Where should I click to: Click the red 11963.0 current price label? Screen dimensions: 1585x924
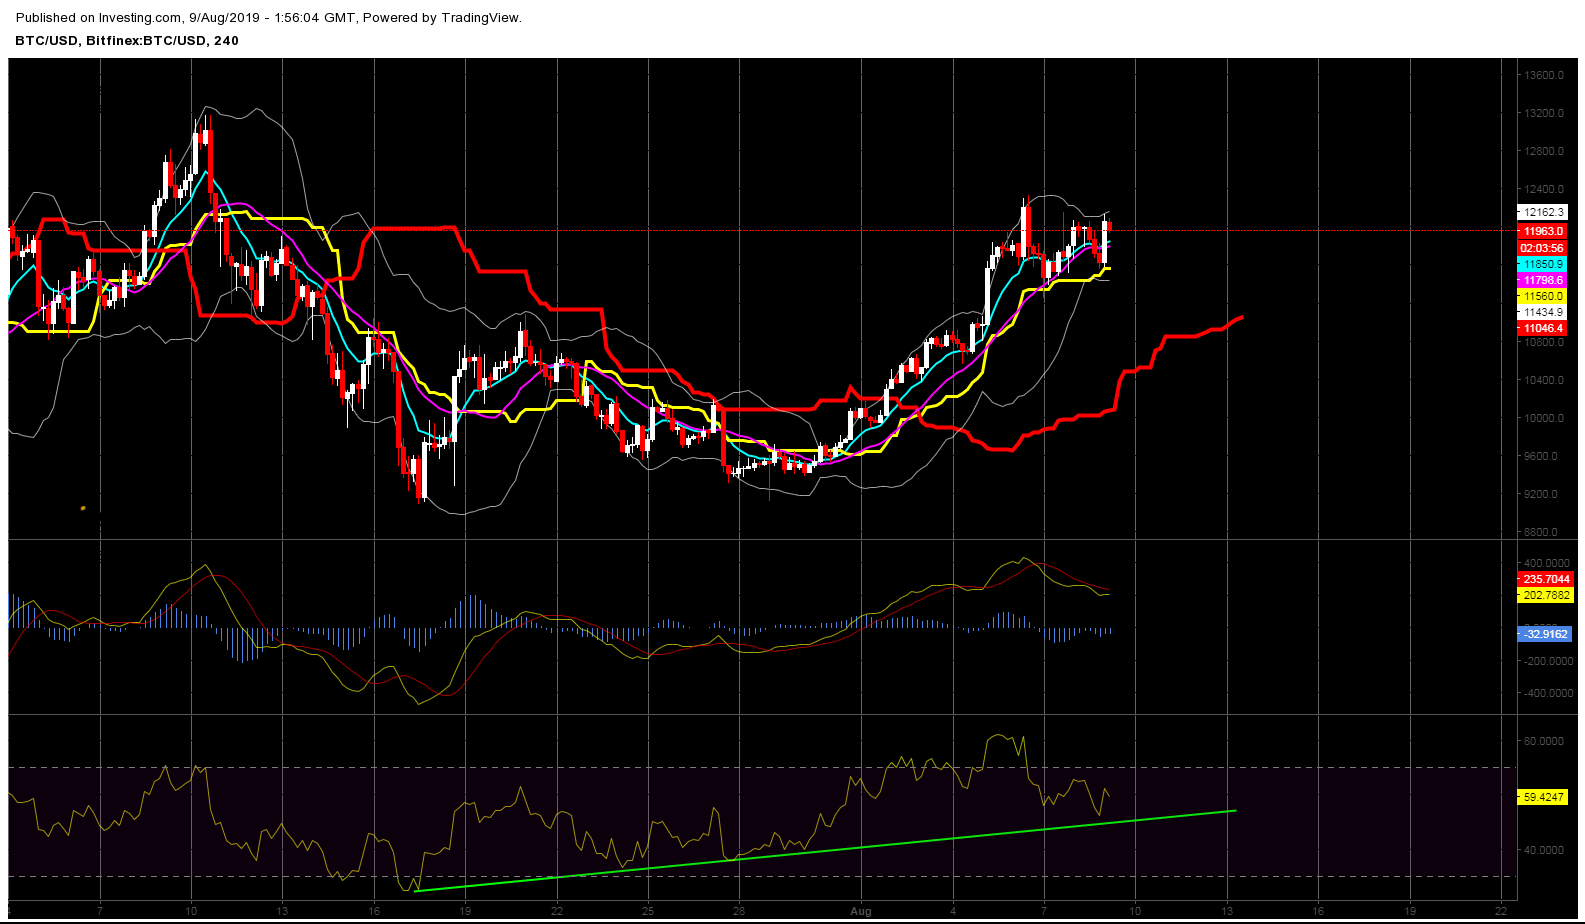click(x=1542, y=231)
